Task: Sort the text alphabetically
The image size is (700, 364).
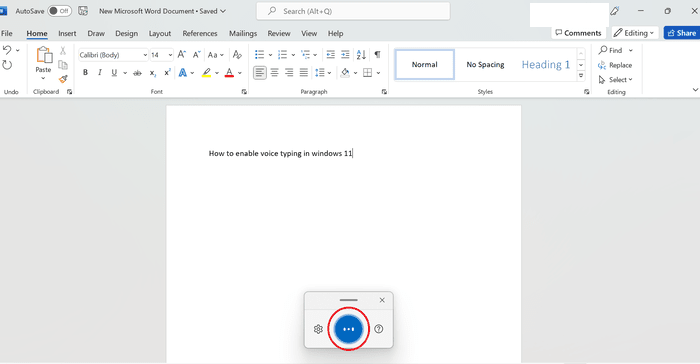Action: [x=361, y=54]
